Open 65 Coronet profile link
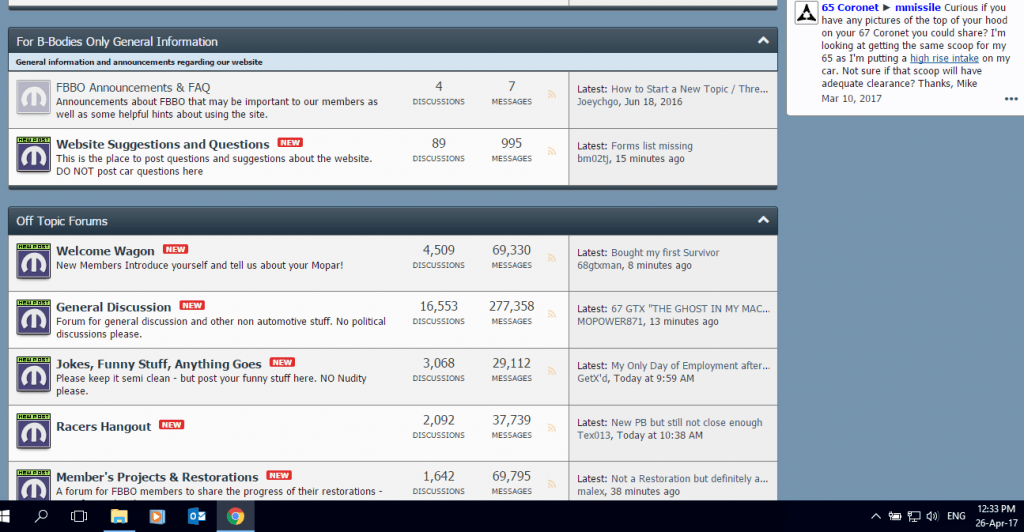Image resolution: width=1024 pixels, height=532 pixels. pos(850,7)
